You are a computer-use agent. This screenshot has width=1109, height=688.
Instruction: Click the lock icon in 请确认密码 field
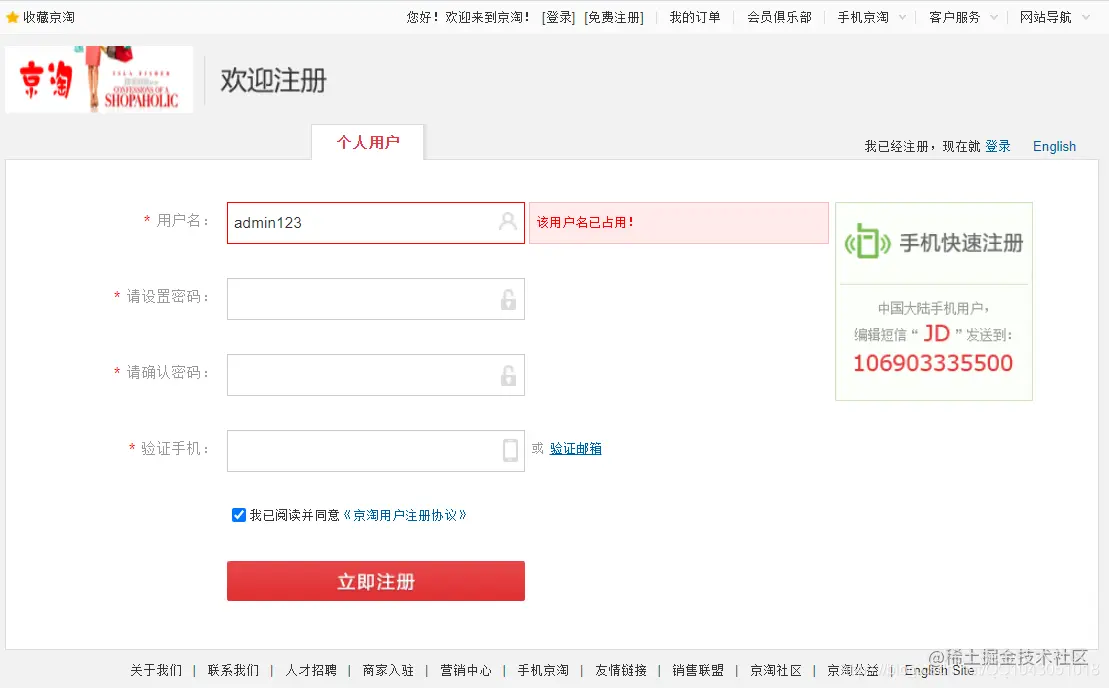tap(509, 375)
